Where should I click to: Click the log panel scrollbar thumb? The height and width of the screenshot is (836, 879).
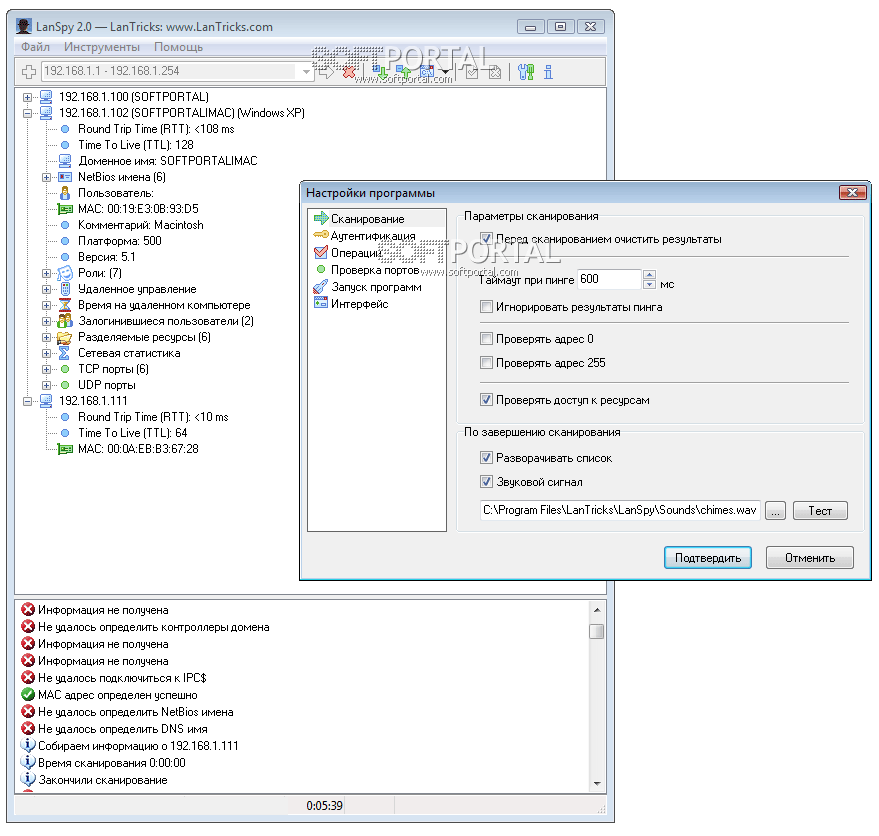pos(596,632)
